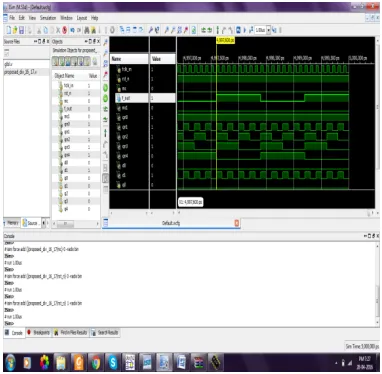Open the View menu
This screenshot has width=382, height=374.
click(x=32, y=18)
